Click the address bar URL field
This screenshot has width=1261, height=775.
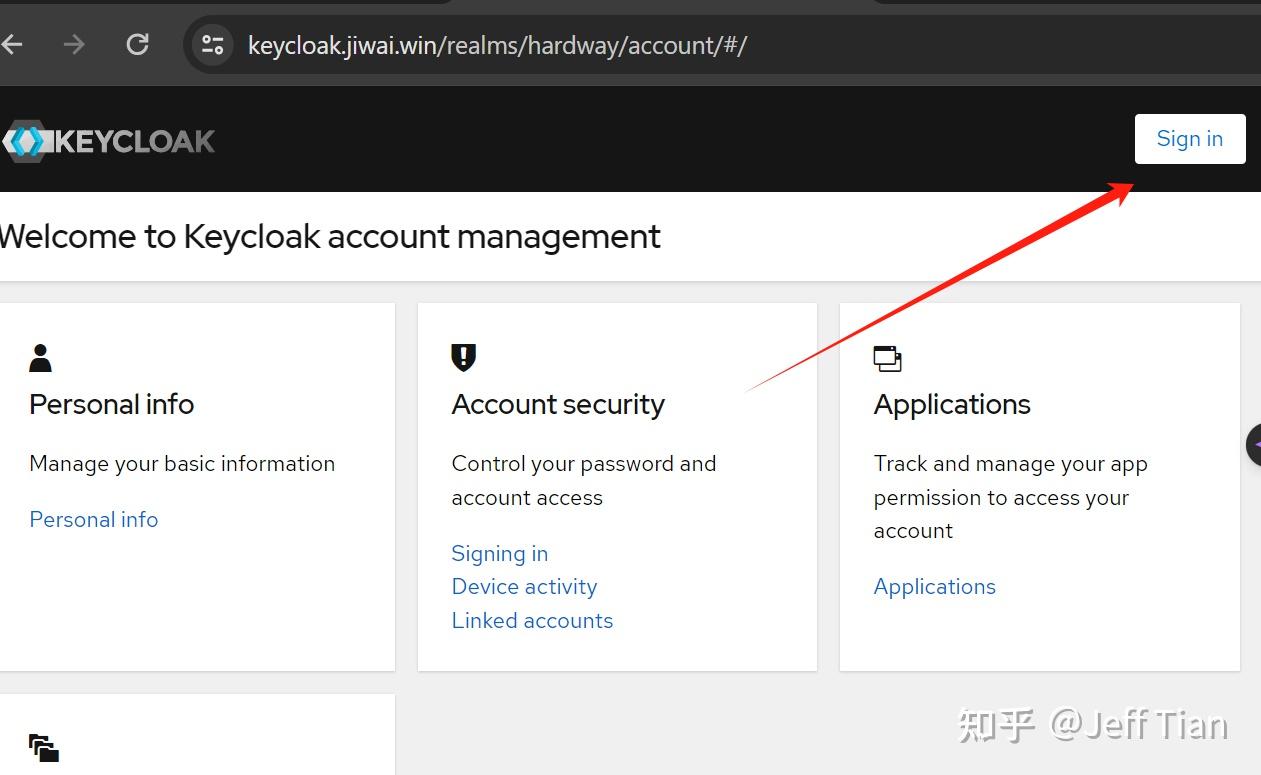pos(500,44)
